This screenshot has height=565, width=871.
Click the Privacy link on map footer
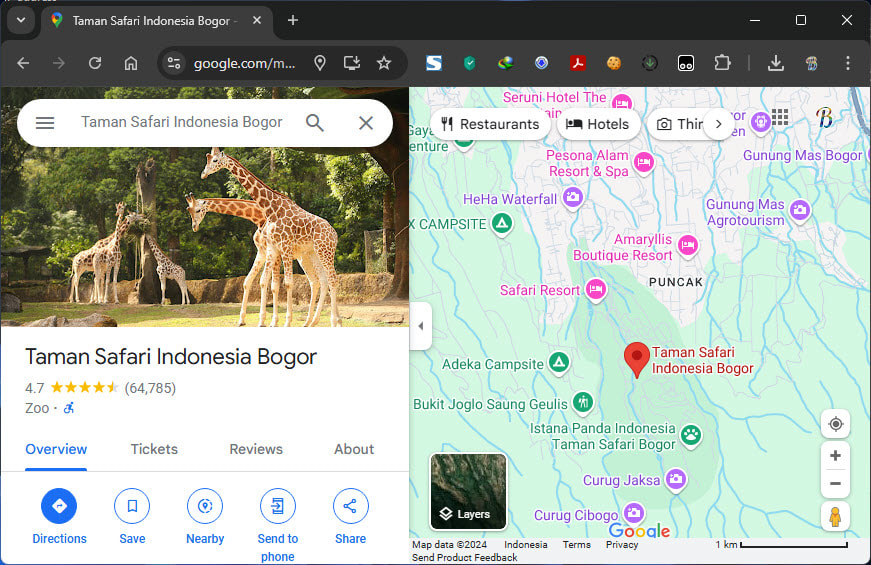622,544
